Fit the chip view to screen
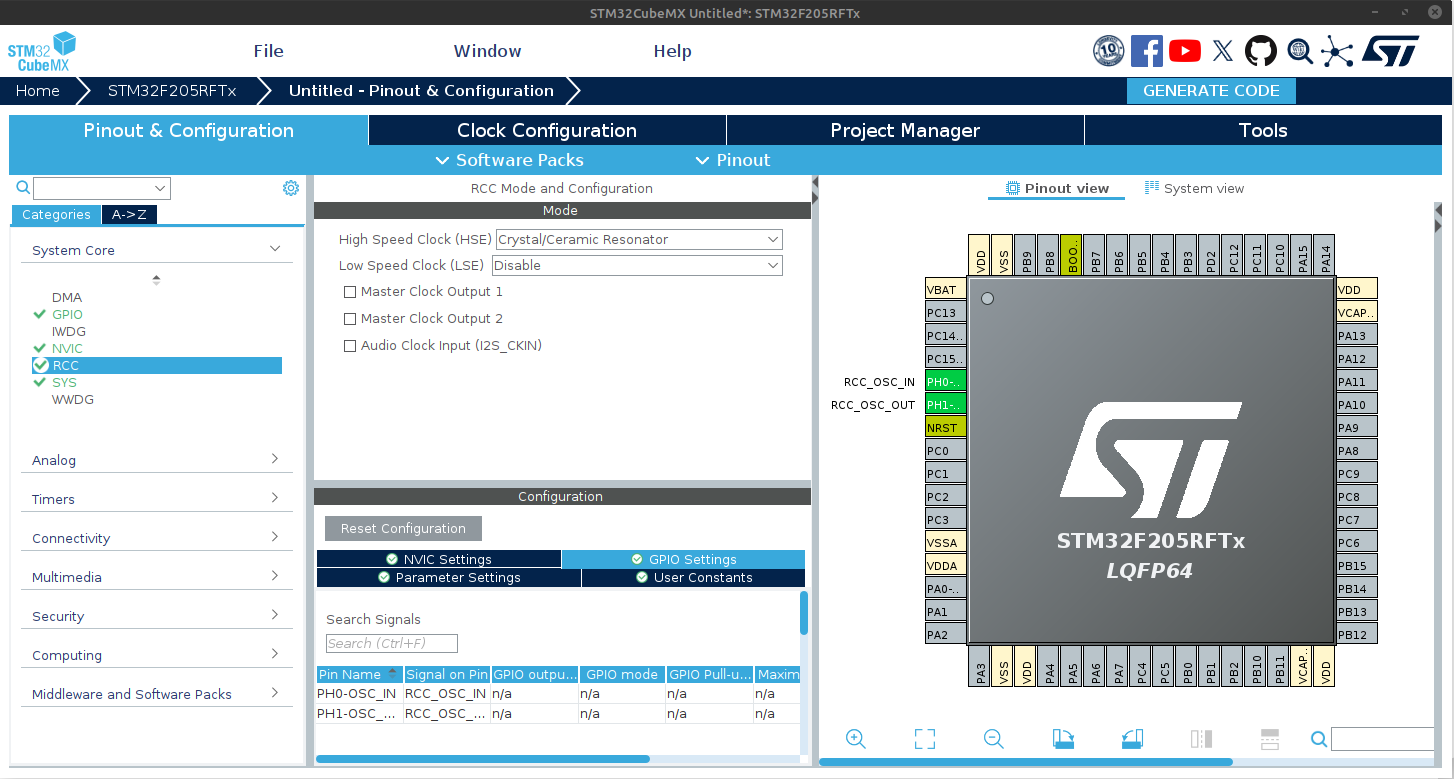1454x779 pixels. tap(925, 739)
